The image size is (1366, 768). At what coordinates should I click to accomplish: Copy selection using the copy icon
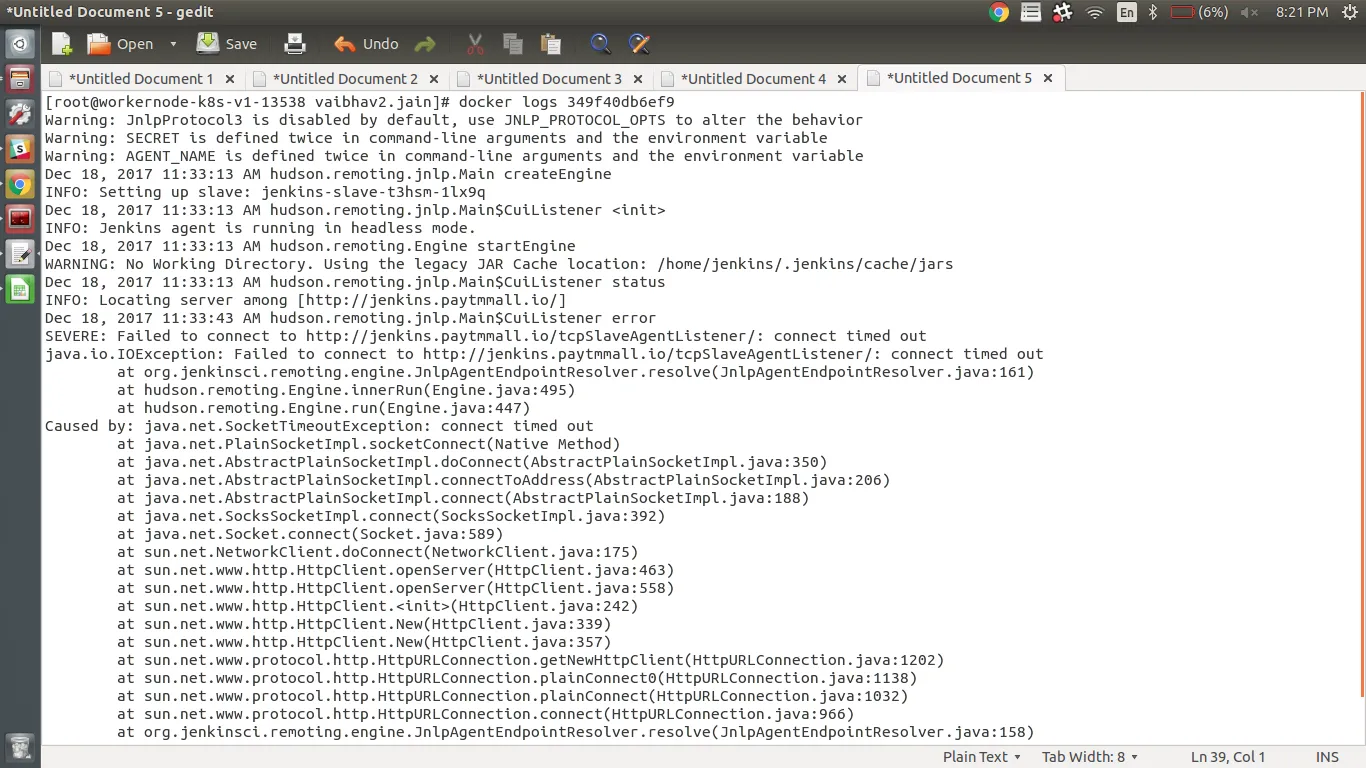513,44
